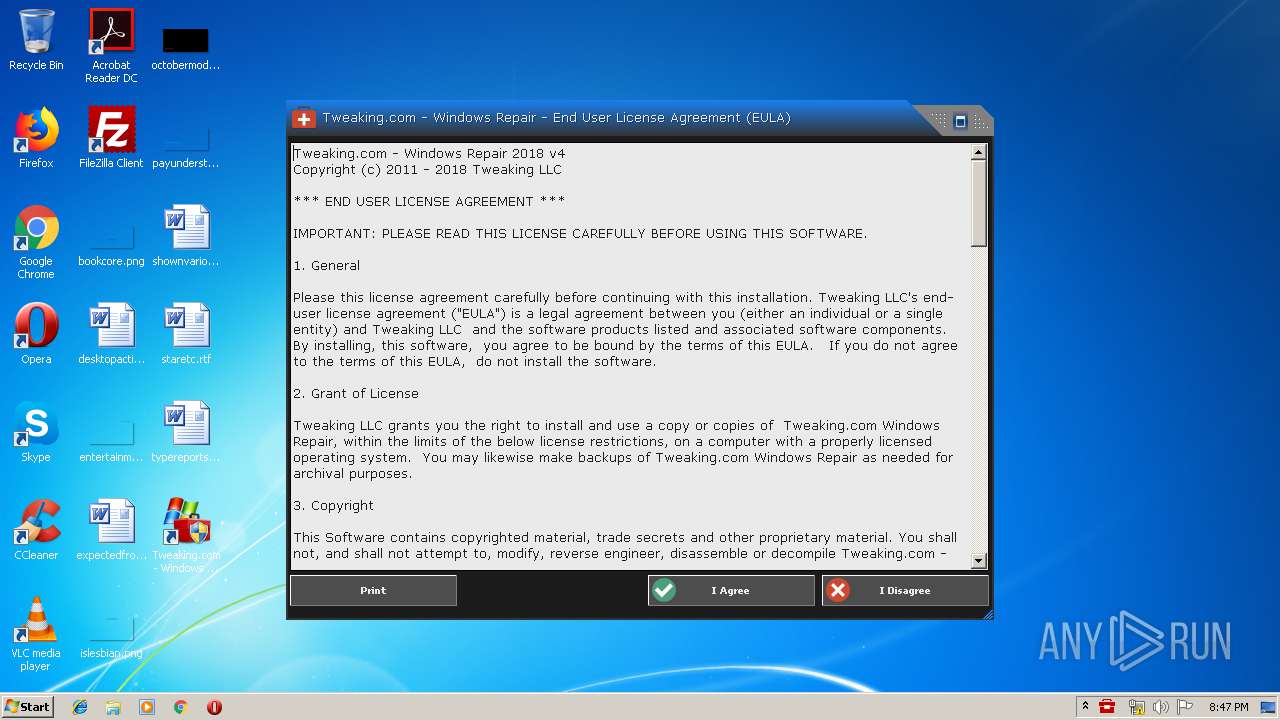The width and height of the screenshot is (1280, 720).
Task: Select the Opera desktop shortcut
Action: coord(36,334)
